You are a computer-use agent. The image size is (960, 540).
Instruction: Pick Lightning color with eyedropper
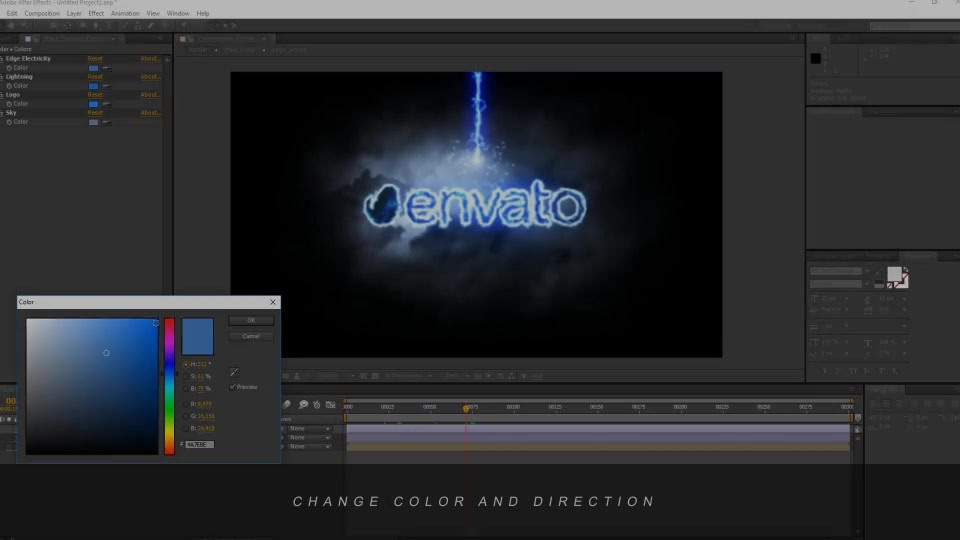point(107,86)
